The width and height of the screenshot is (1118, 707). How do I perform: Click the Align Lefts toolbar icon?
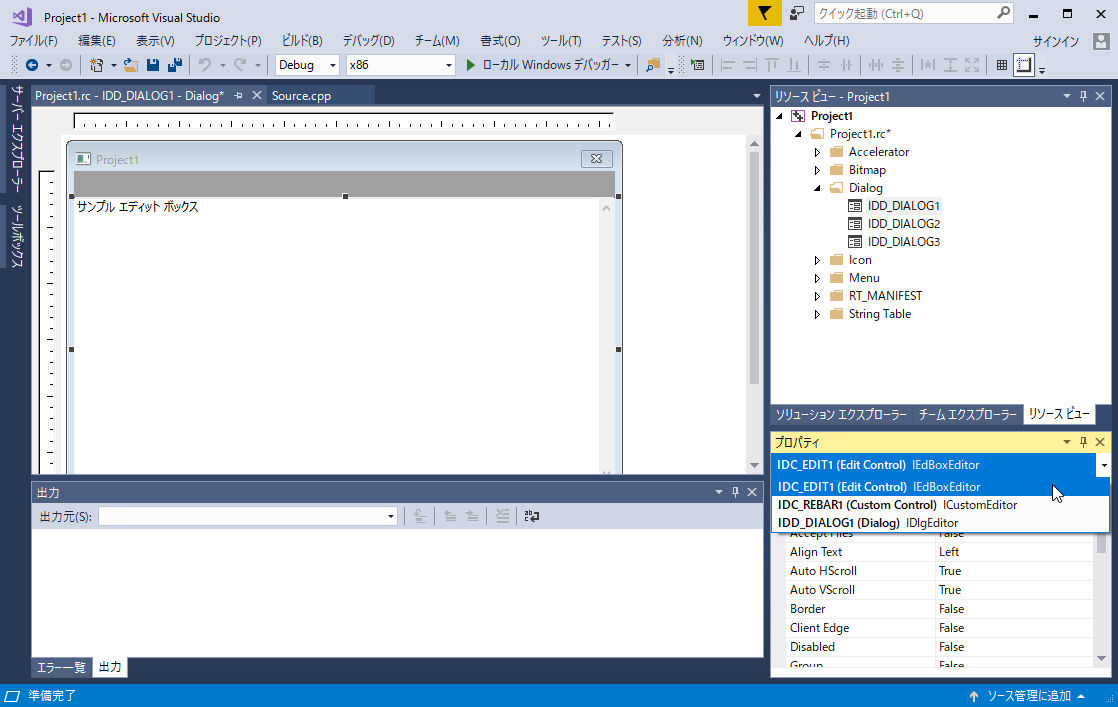coord(727,65)
